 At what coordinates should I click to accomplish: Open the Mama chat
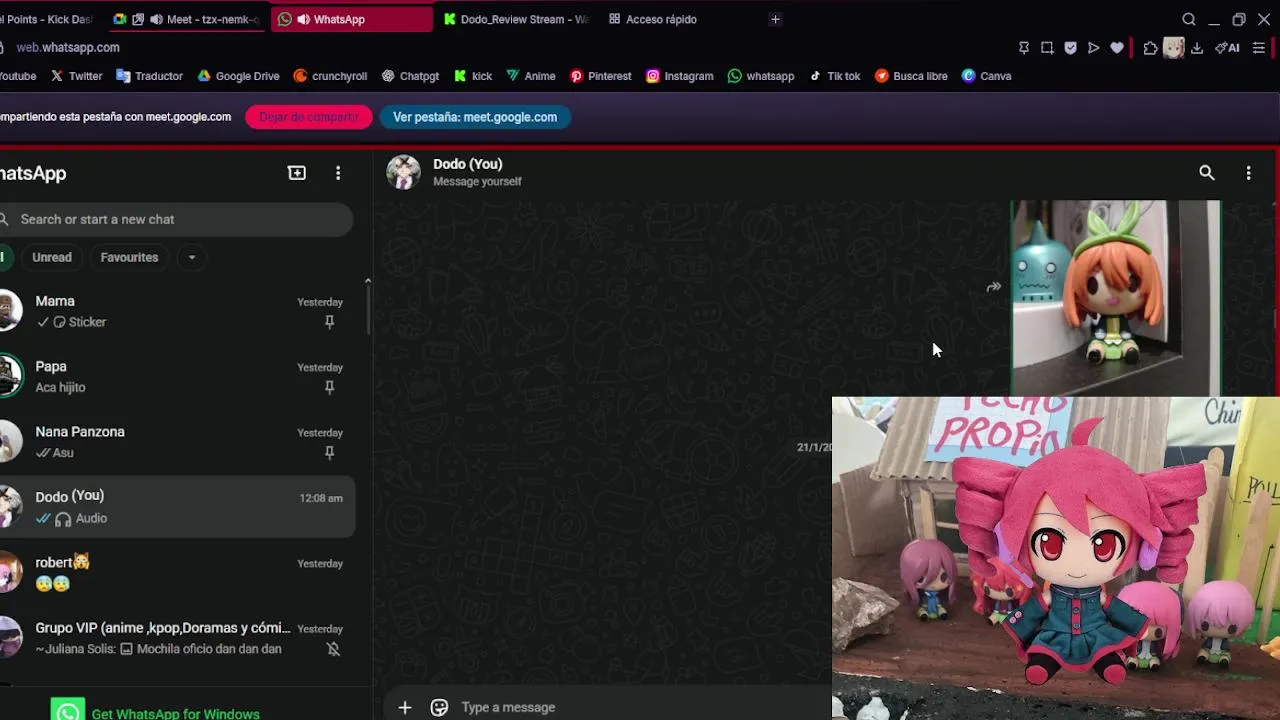pyautogui.click(x=178, y=311)
